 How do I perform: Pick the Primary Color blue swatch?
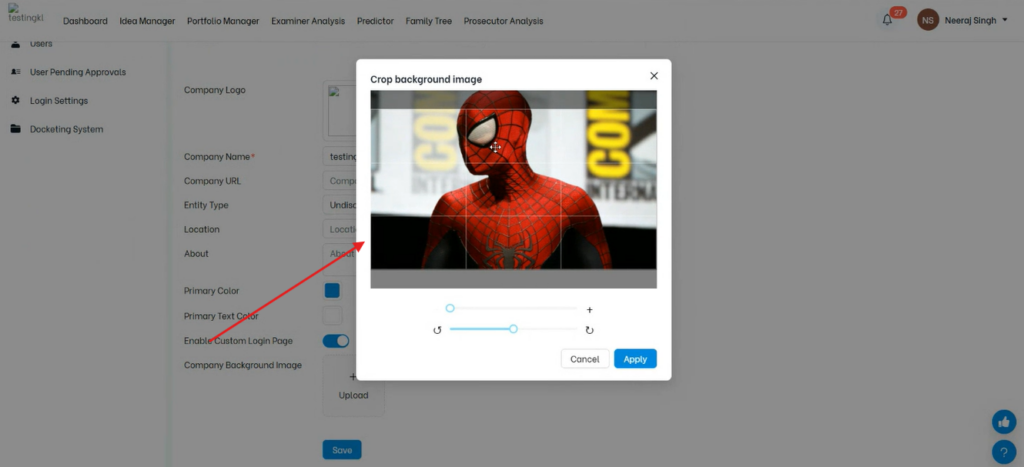[x=332, y=291]
